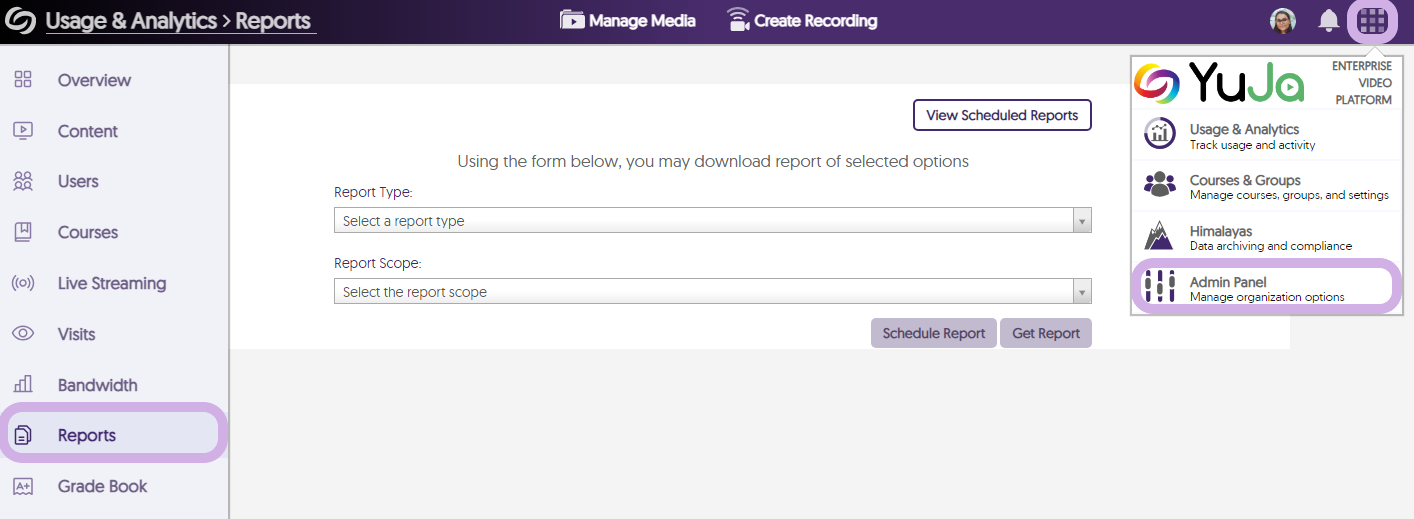Click the Create Recording camera icon
Viewport: 1414px width, 519px height.
tap(738, 20)
